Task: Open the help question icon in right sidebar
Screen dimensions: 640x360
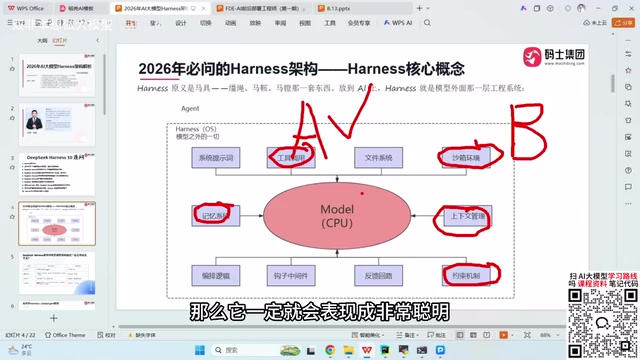Action: [x=628, y=170]
